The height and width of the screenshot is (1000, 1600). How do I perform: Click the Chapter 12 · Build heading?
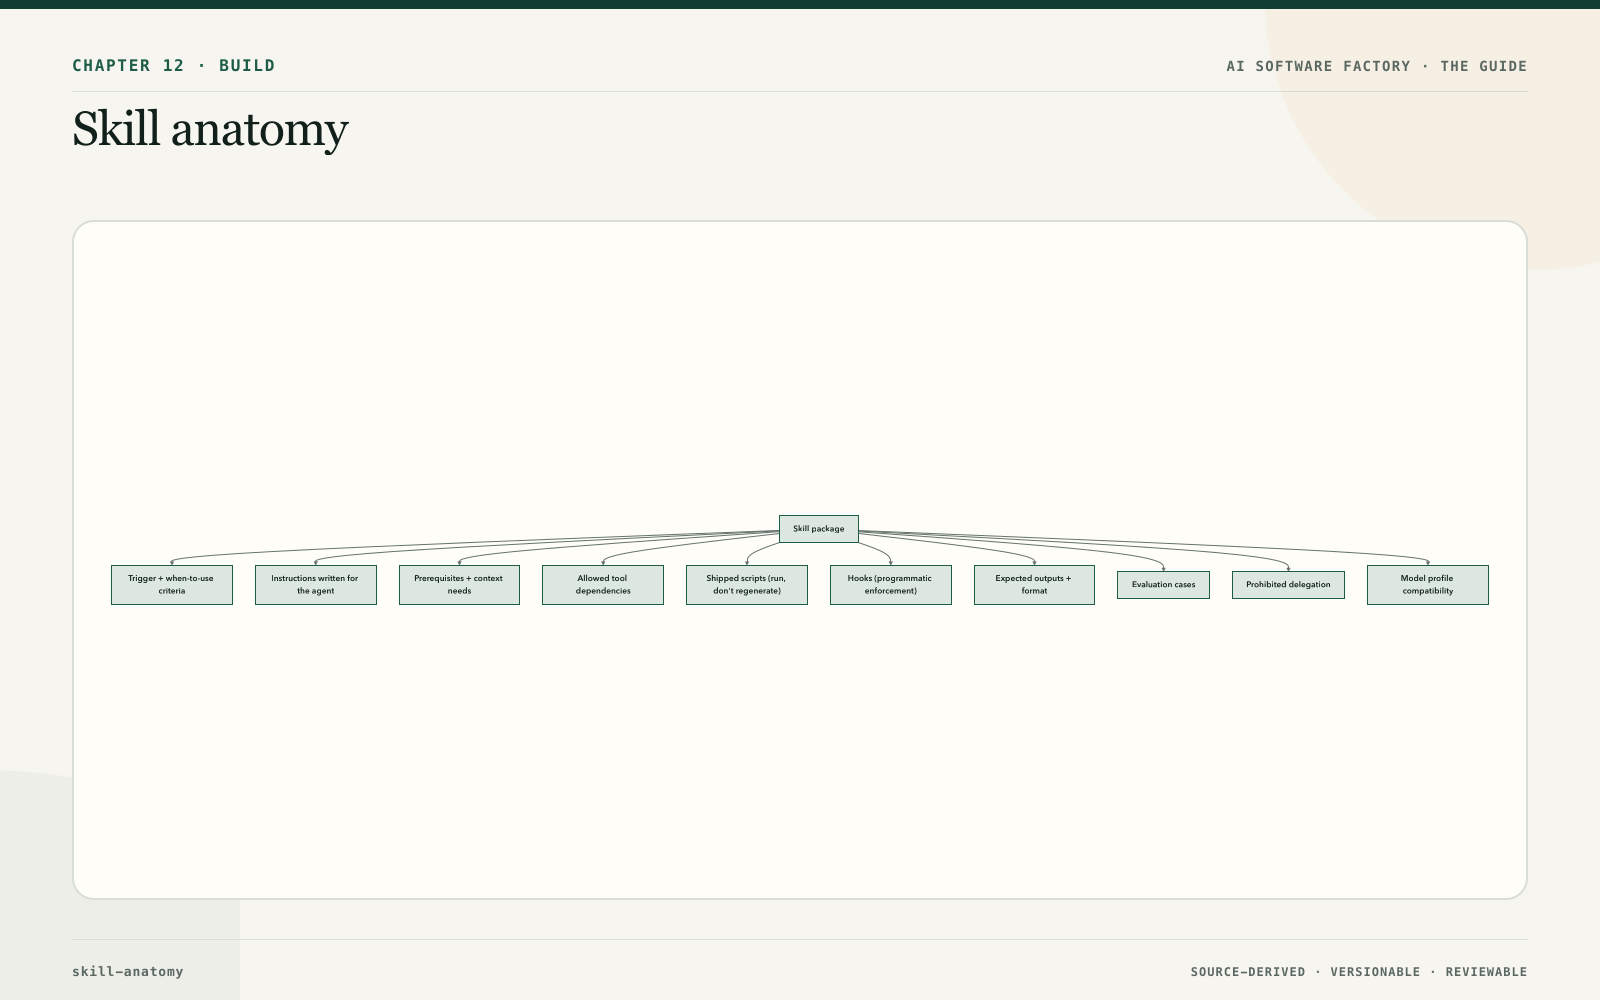(174, 66)
